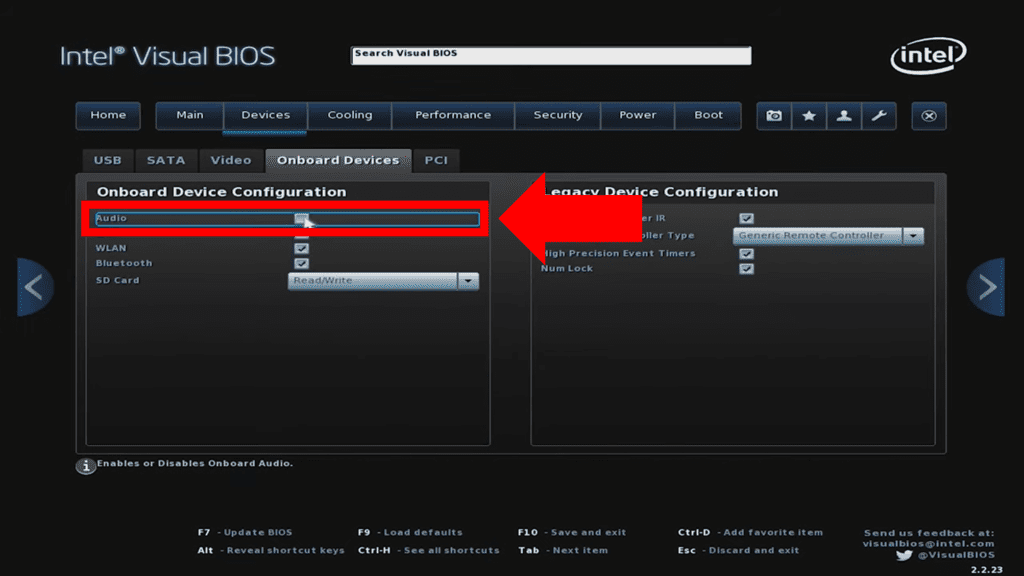Open the user profile icon
Viewport: 1024px width, 576px height.
click(x=844, y=116)
